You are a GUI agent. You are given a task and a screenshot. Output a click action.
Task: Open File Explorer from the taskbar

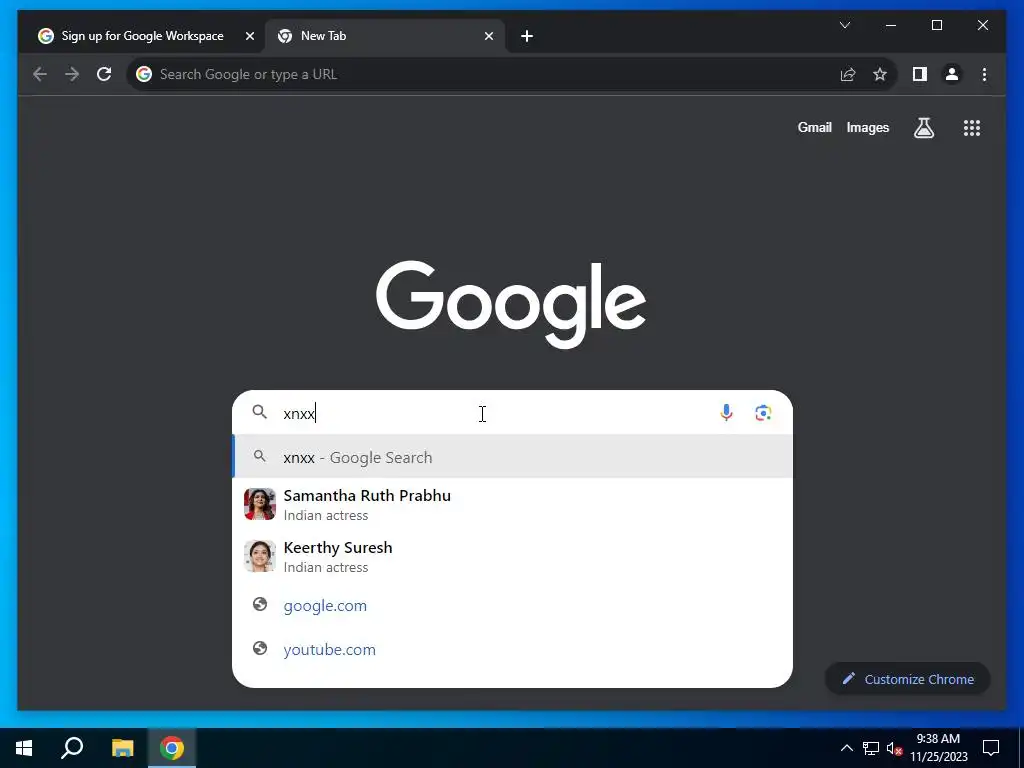122,748
